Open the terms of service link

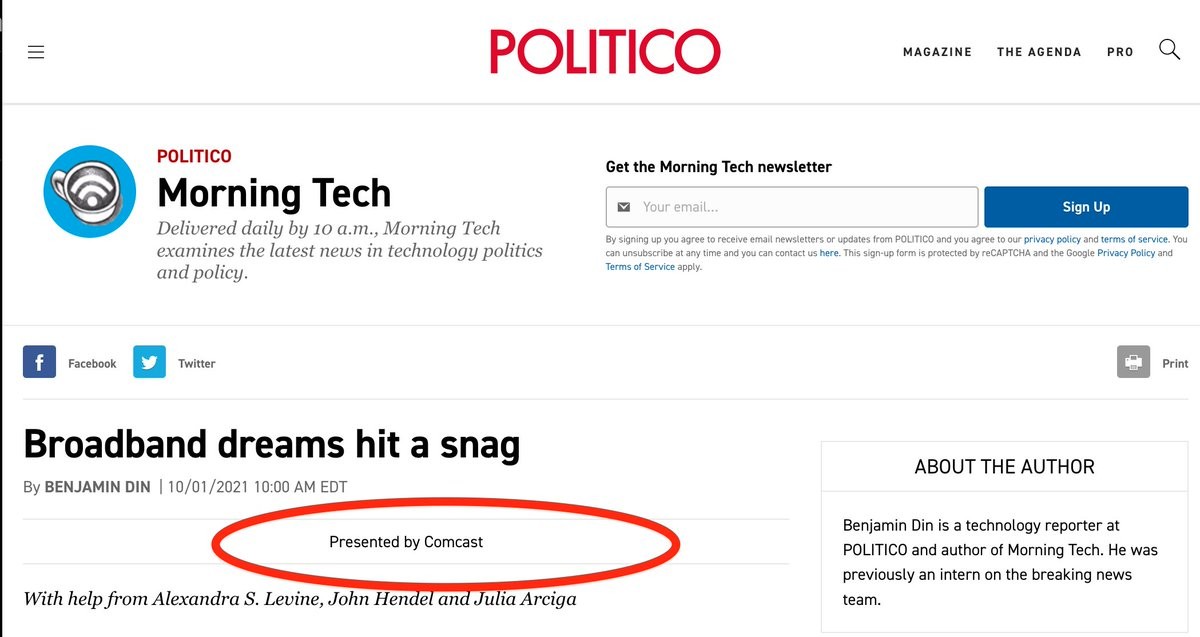point(1134,240)
